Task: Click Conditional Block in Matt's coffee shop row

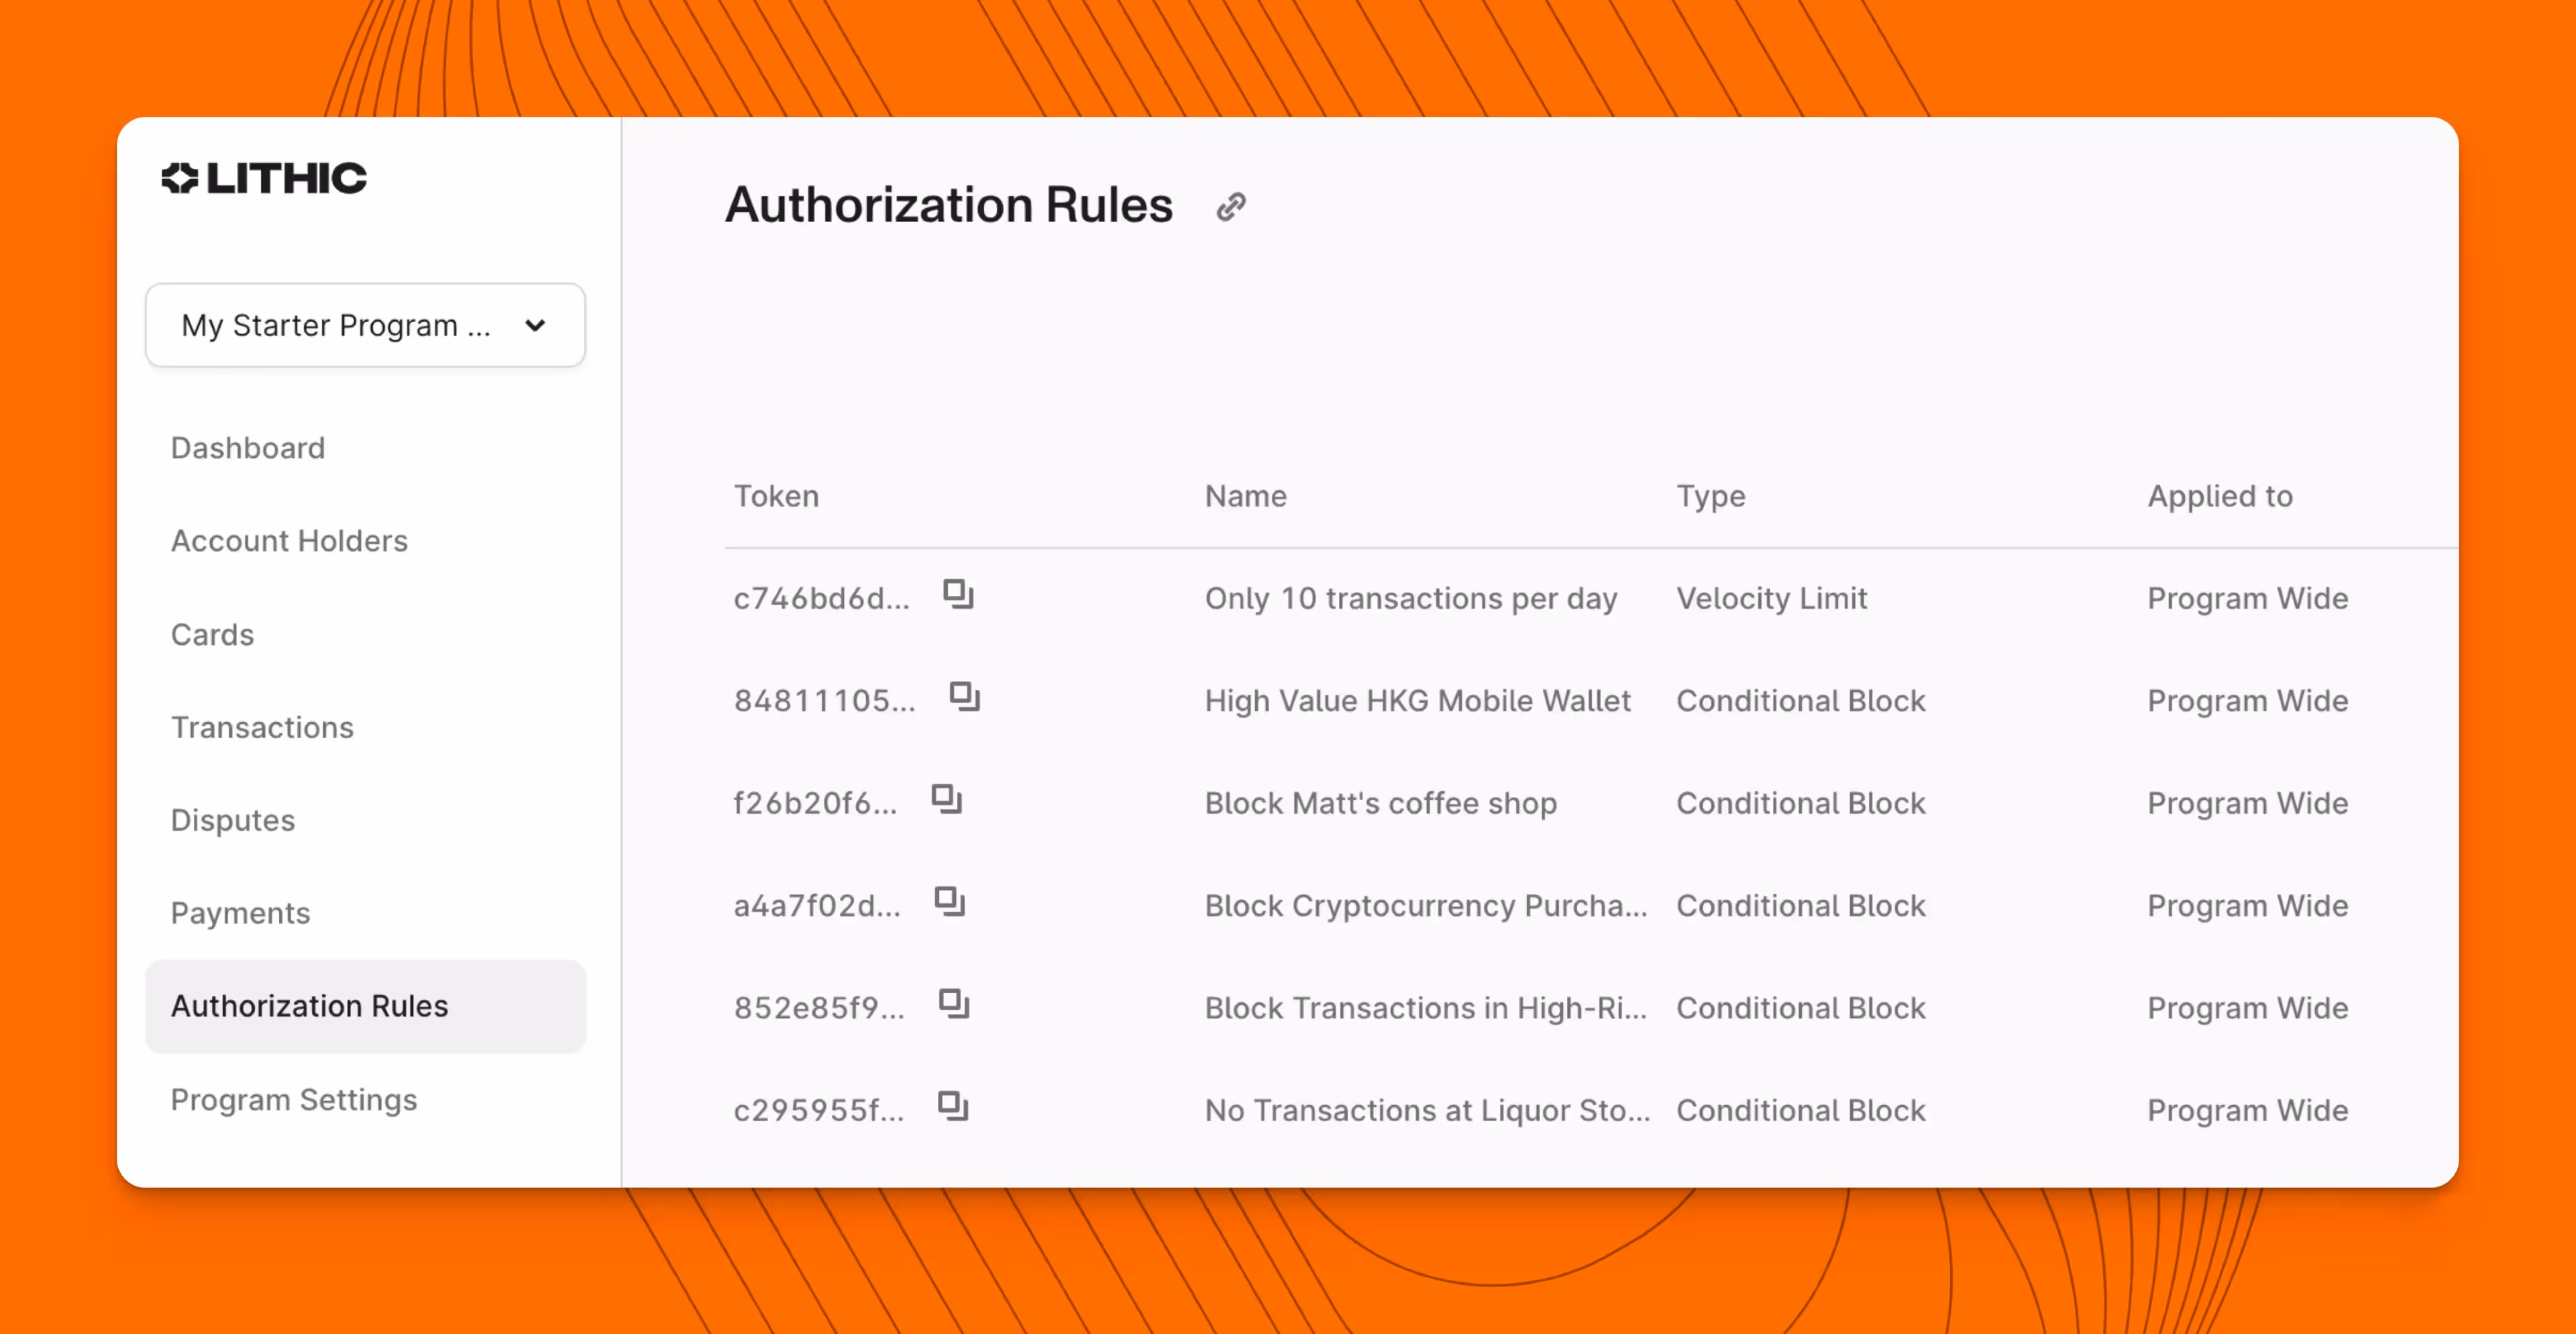Action: [x=1800, y=804]
